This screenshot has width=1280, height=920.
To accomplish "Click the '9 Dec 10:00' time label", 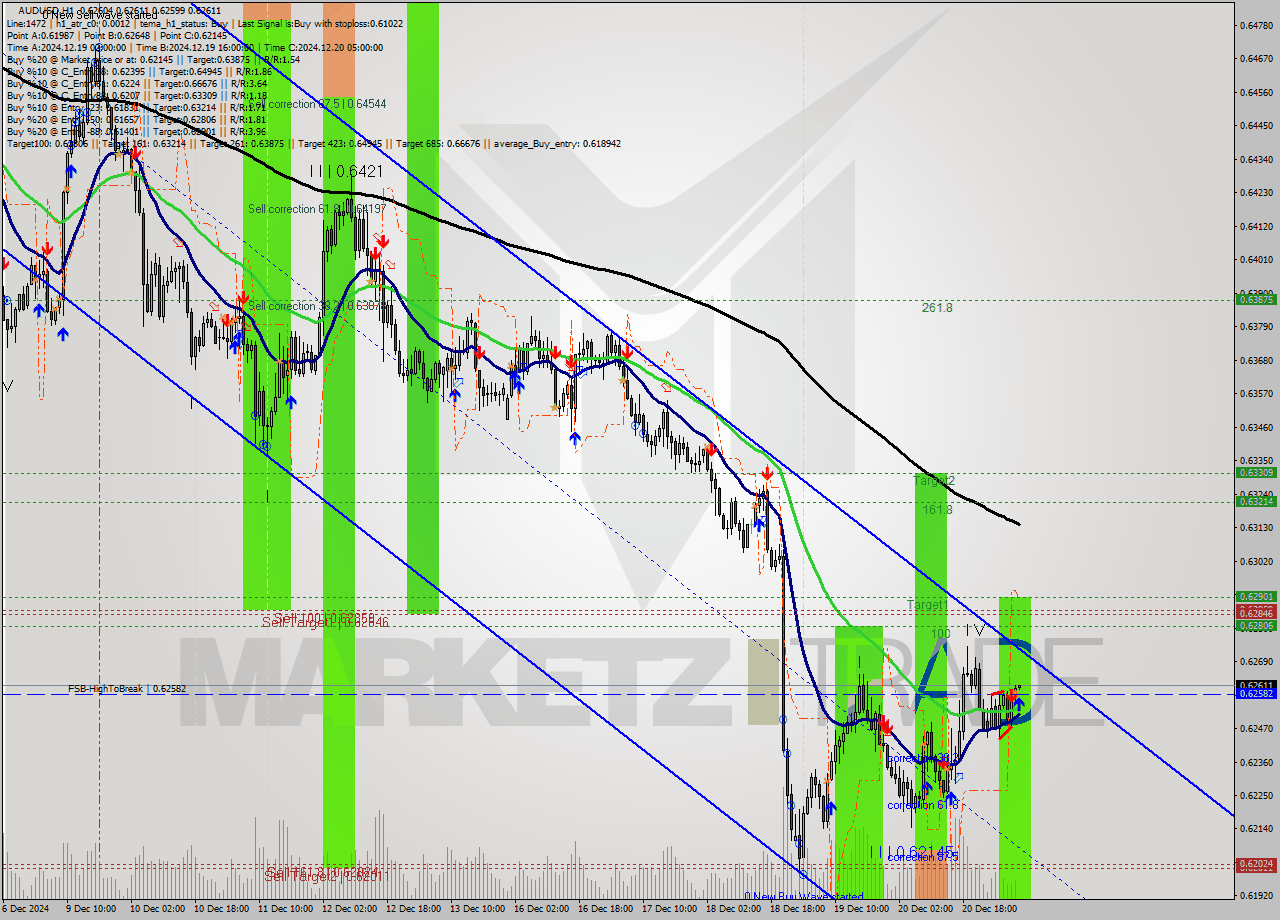I will pyautogui.click(x=93, y=910).
